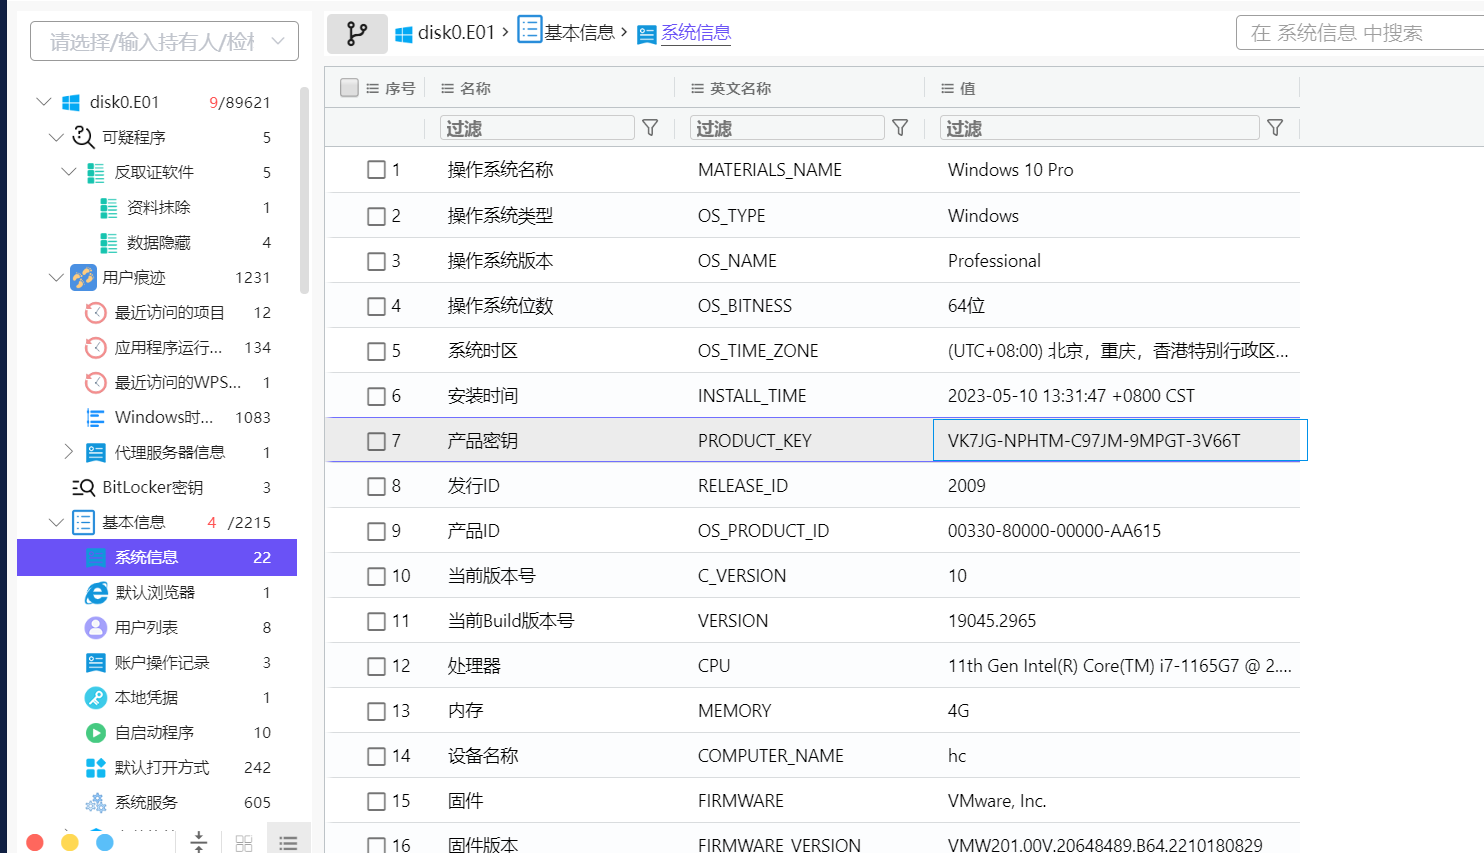Image resolution: width=1484 pixels, height=853 pixels.
Task: Click the 基本信息 list icon in breadcrumb
Action: pyautogui.click(x=530, y=29)
